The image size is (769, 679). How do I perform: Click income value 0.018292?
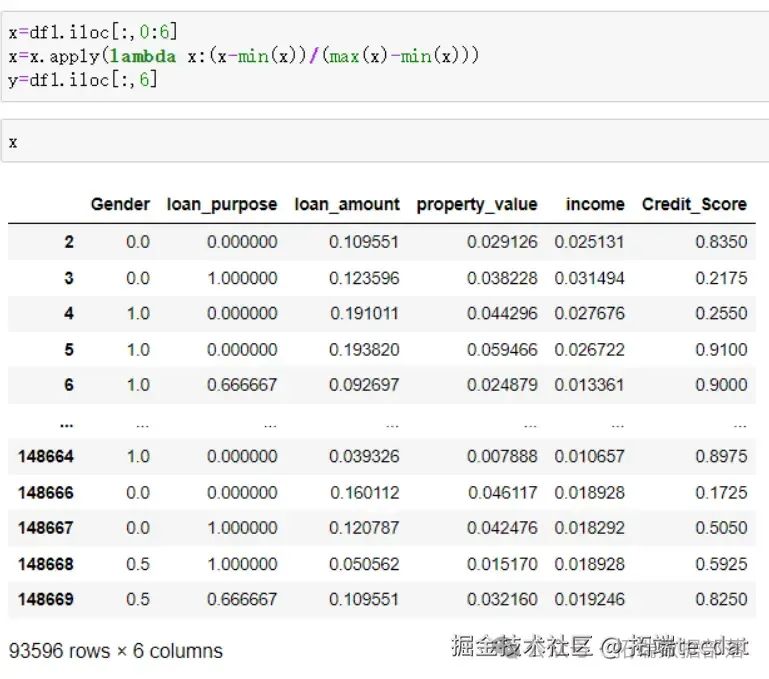click(x=590, y=528)
